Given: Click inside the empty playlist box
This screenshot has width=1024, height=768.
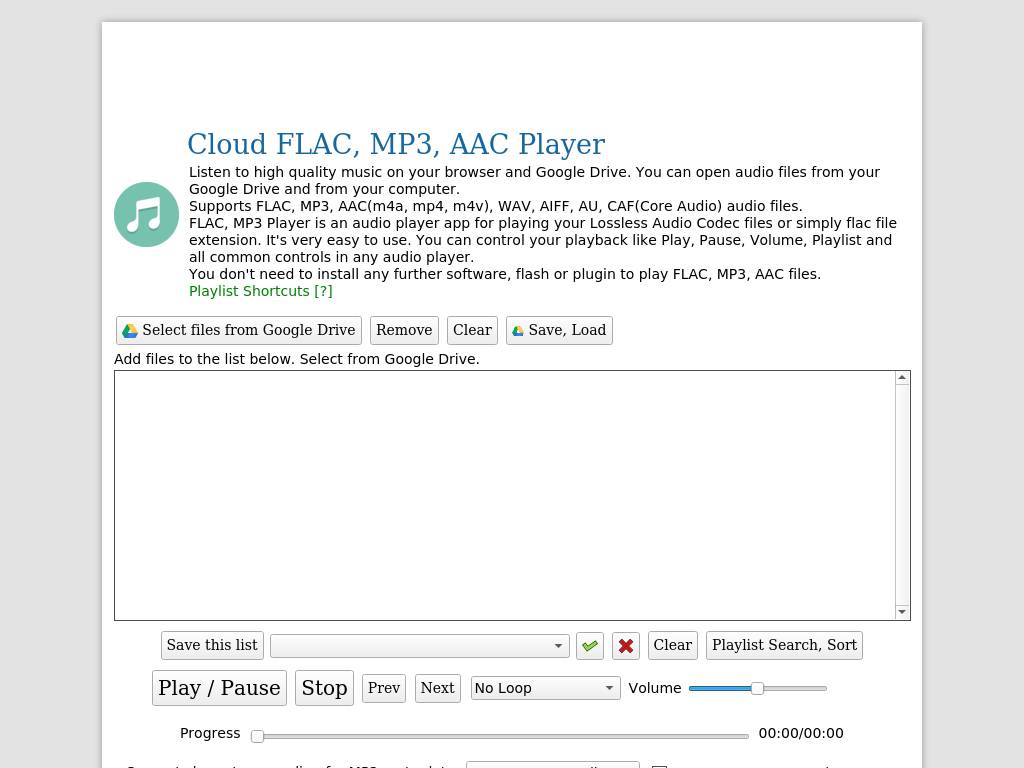Looking at the screenshot, I should tap(505, 495).
